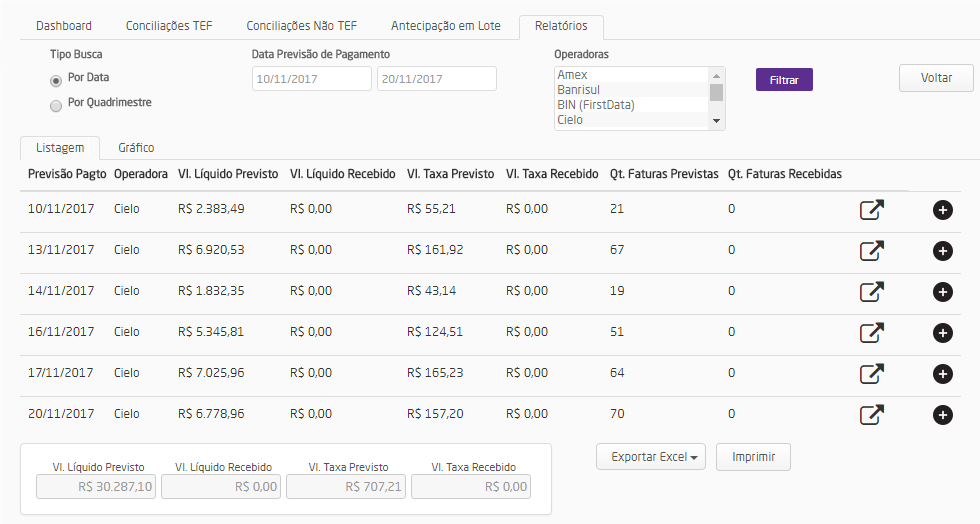
Task: Expand details plus icon for 20/11/2017 row
Action: pyautogui.click(x=942, y=414)
